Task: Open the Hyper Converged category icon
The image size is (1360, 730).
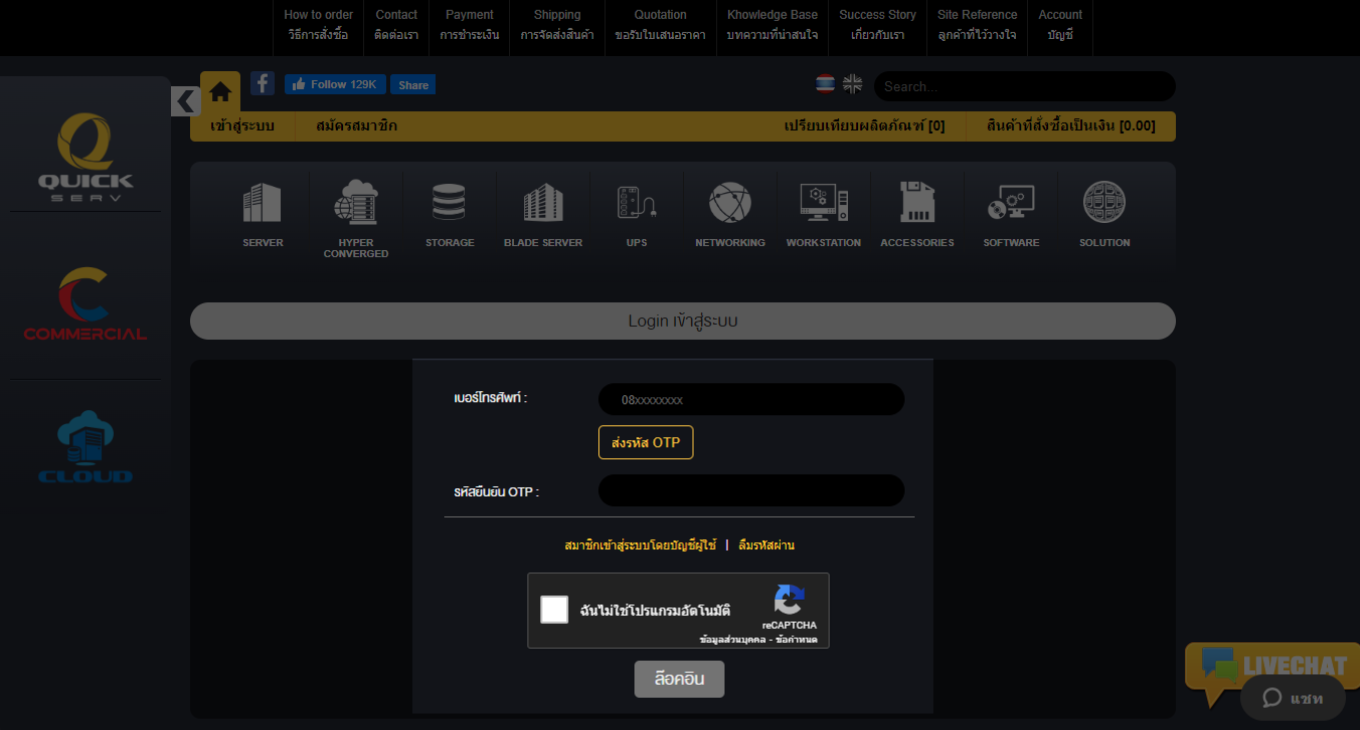Action: (x=356, y=202)
